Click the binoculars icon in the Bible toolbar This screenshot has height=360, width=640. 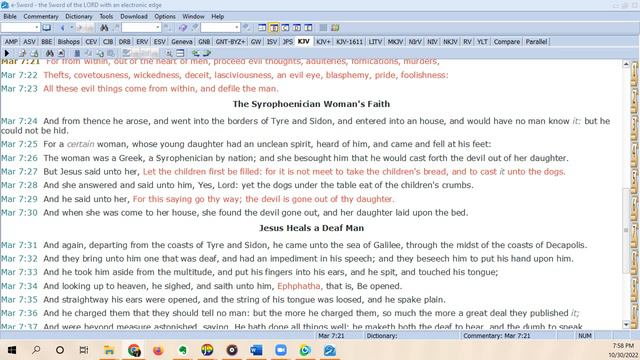point(50,53)
